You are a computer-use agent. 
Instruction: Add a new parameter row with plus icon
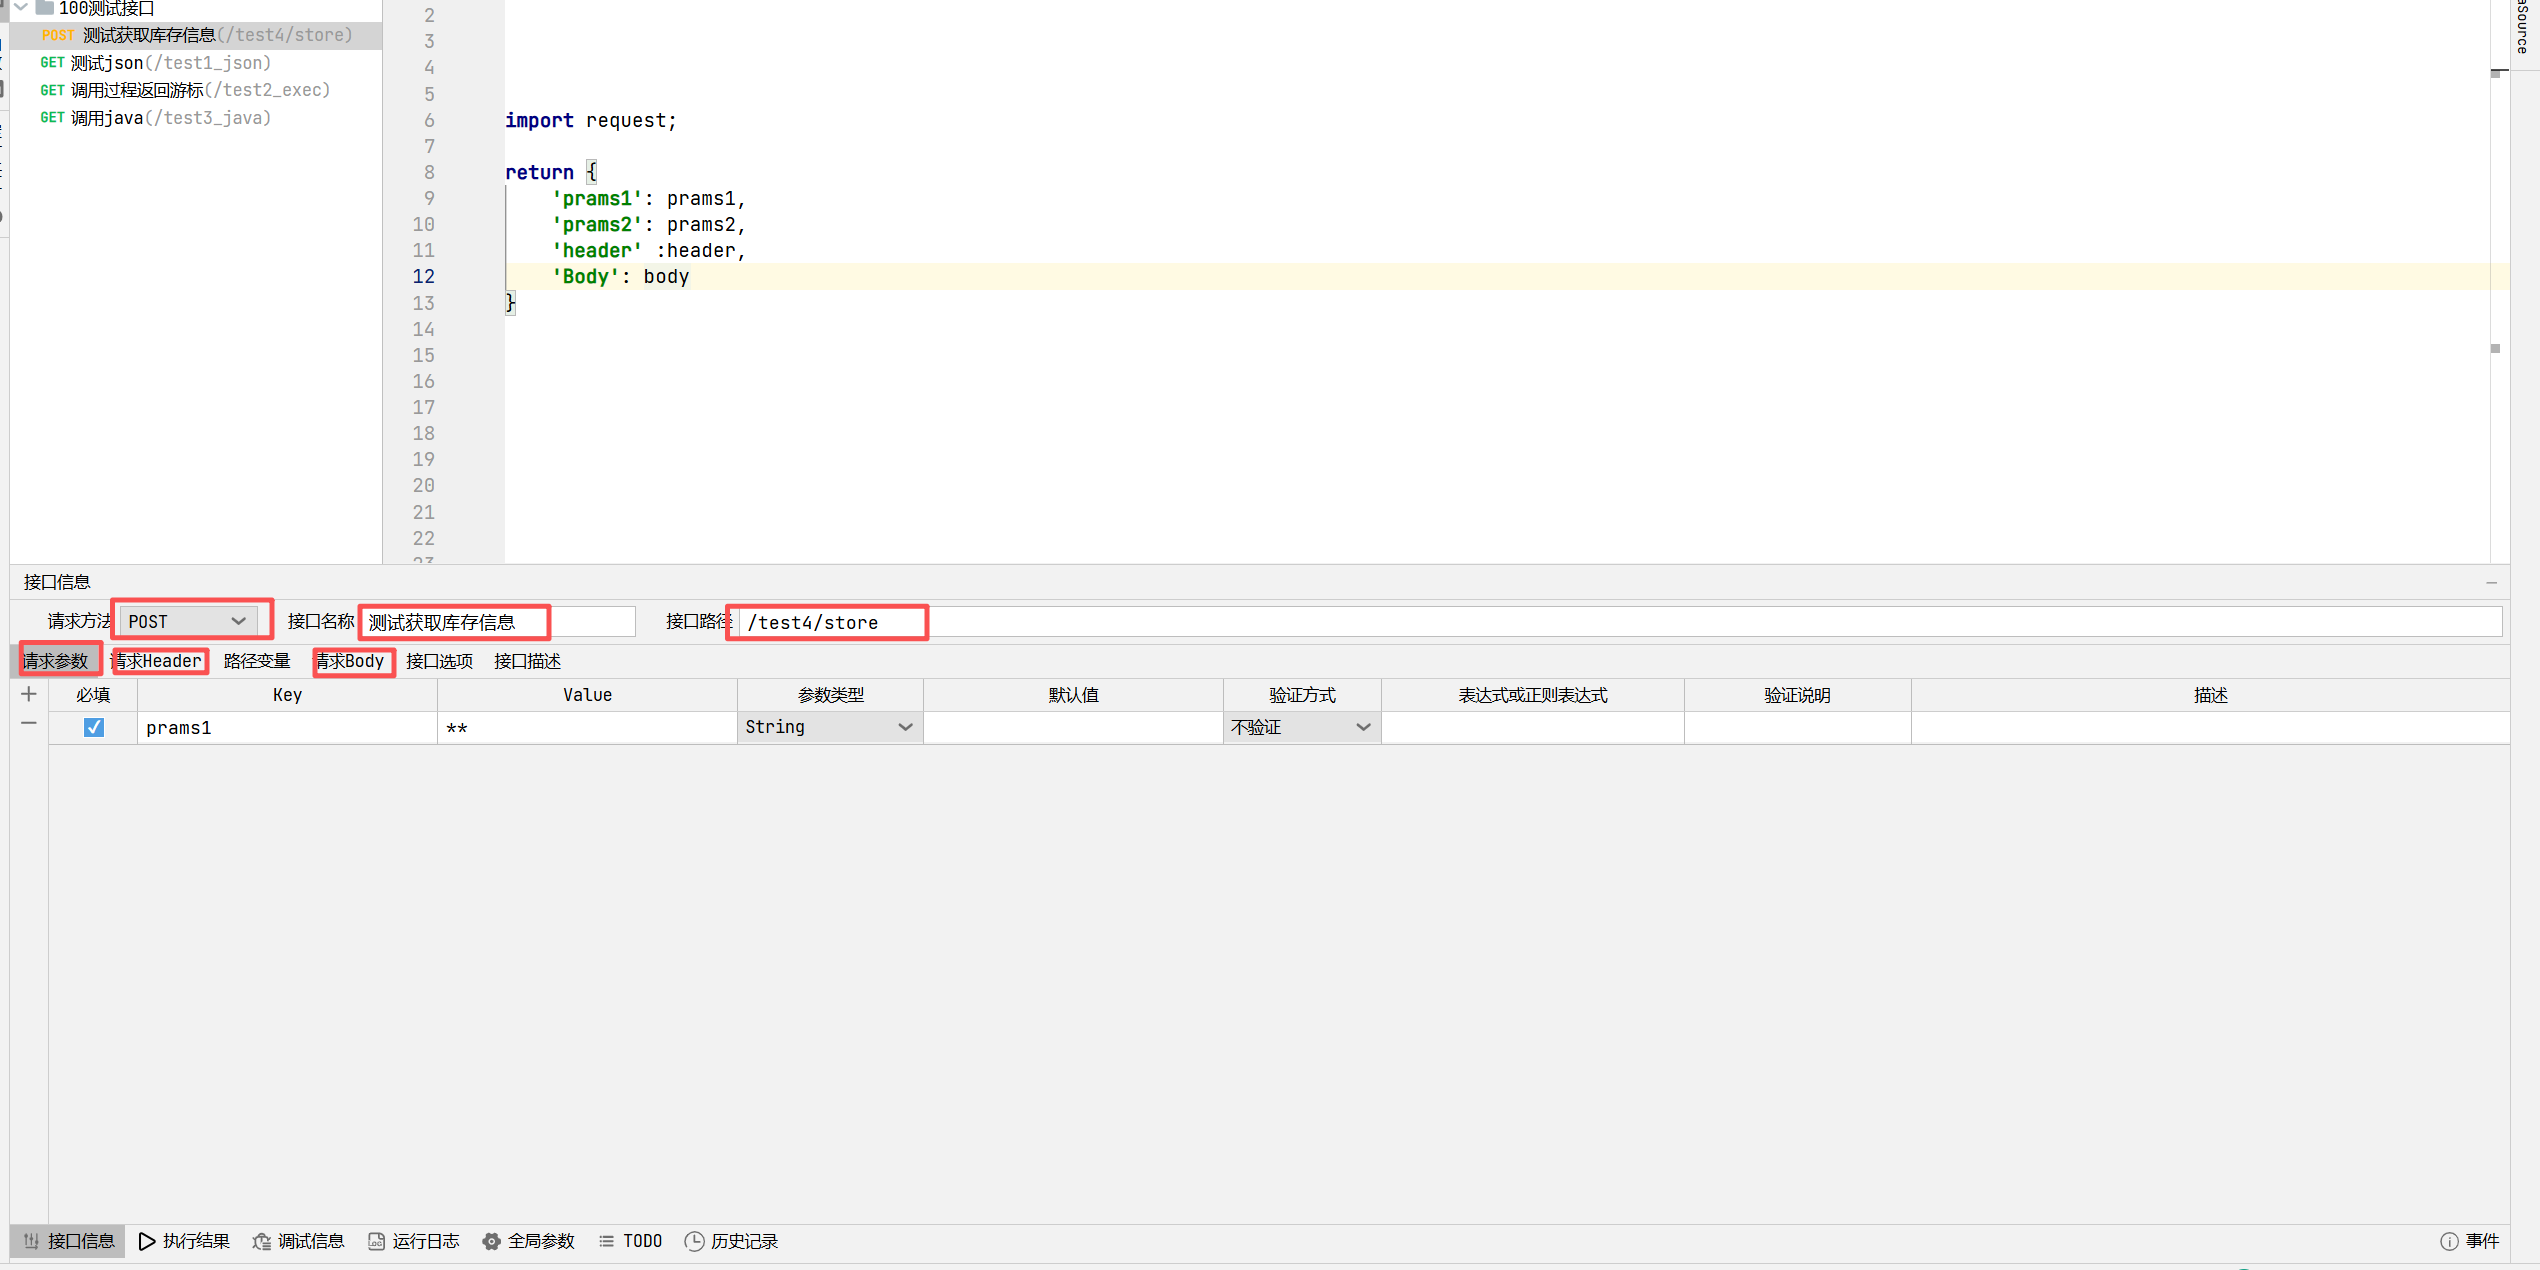click(28, 693)
